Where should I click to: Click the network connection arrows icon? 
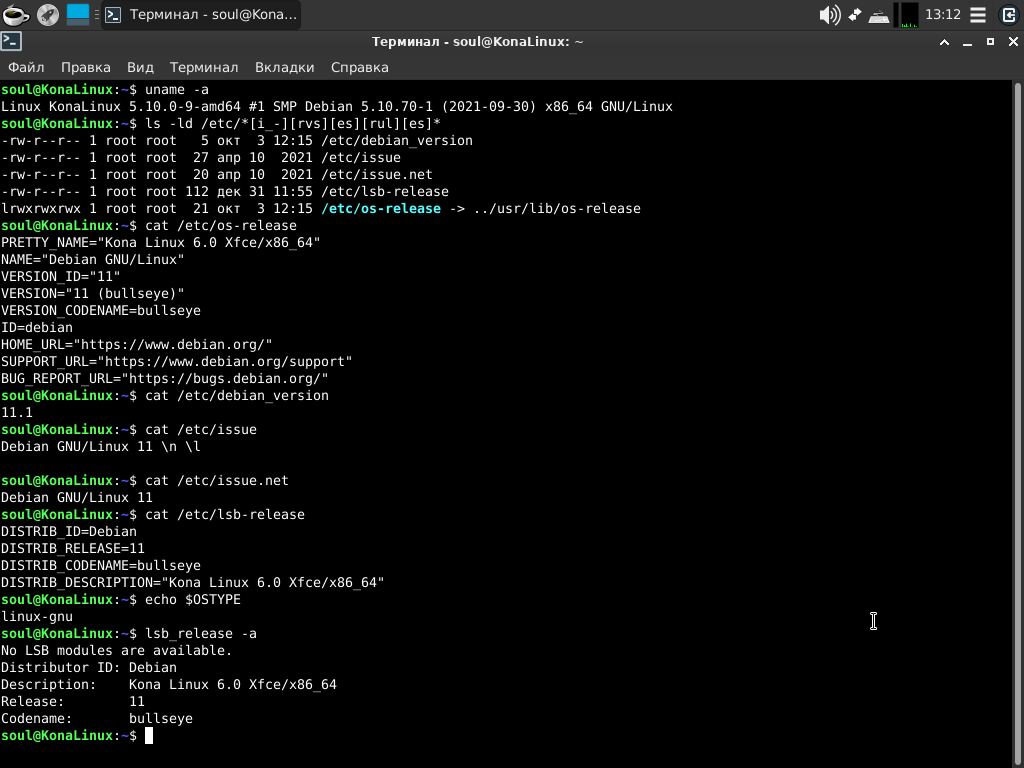(x=854, y=14)
